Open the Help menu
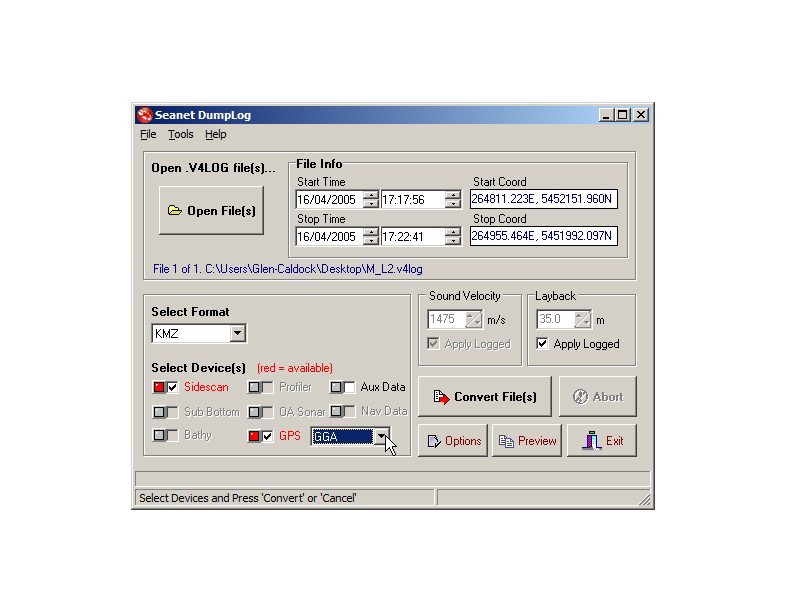This screenshot has height=612, width=786. [x=216, y=134]
